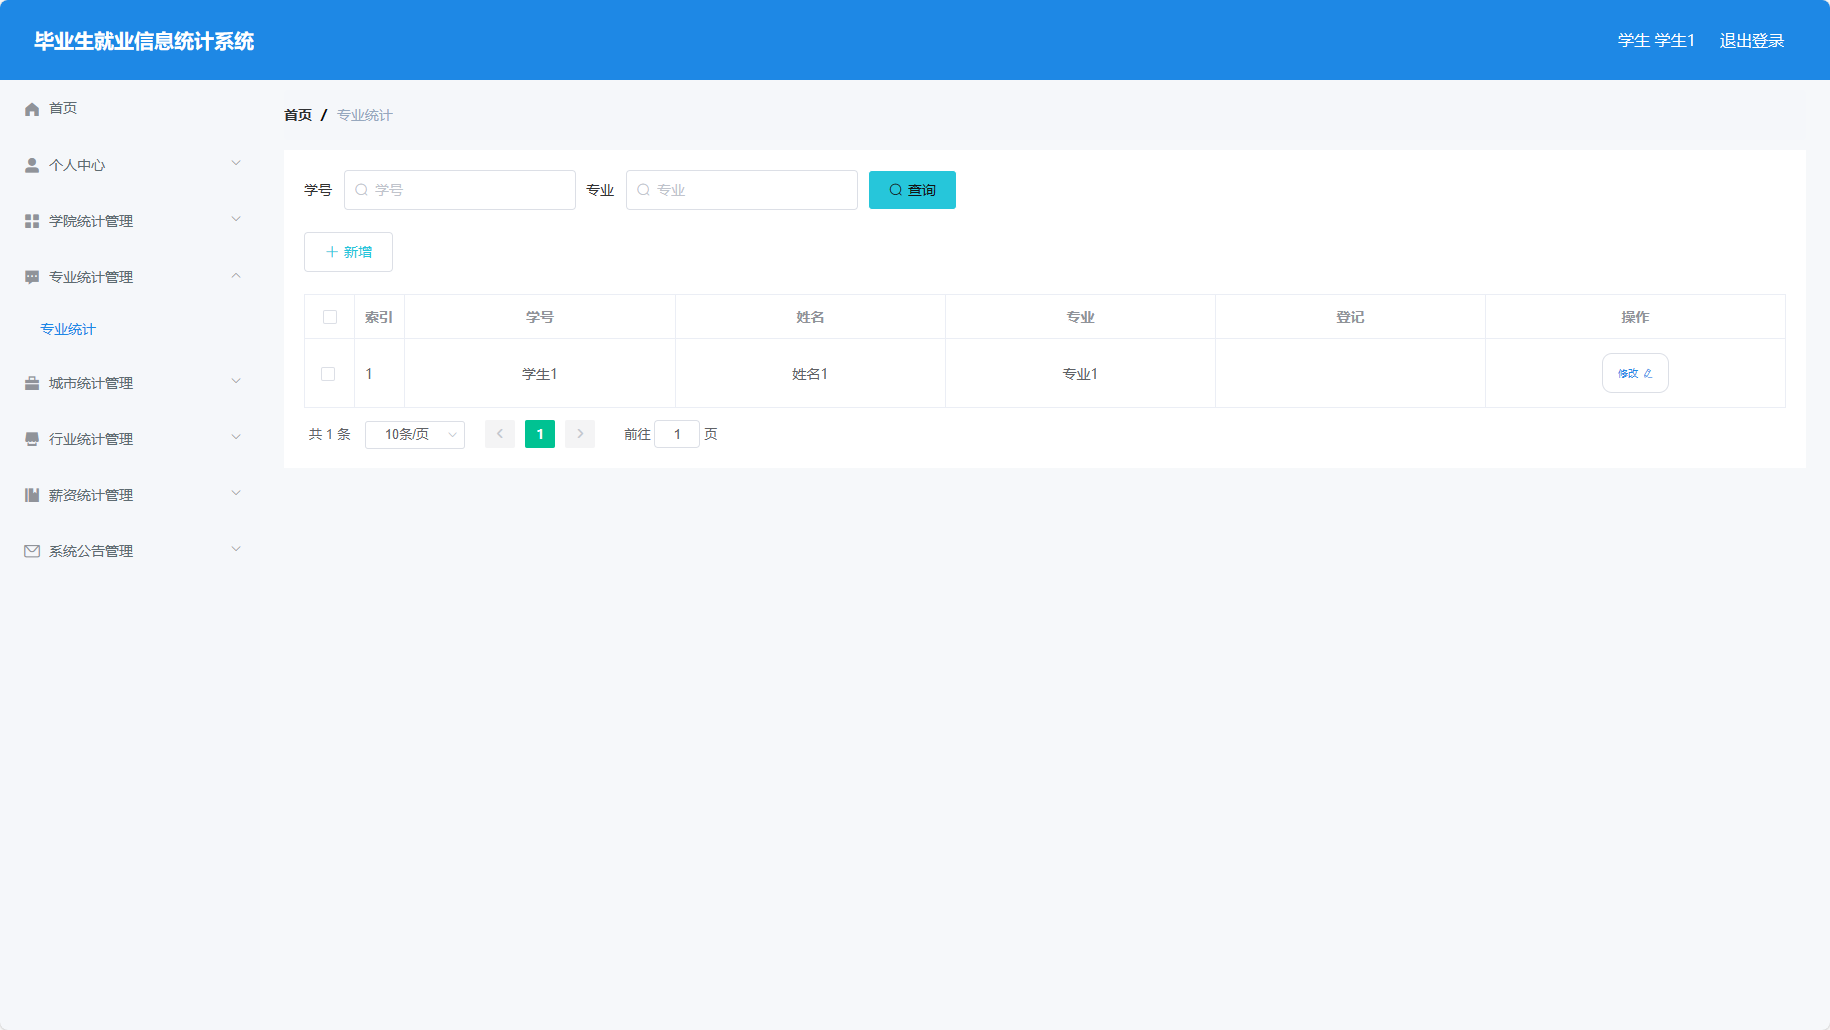Open the 专业统计管理 sidebar menu
This screenshot has width=1830, height=1030.
click(x=130, y=277)
